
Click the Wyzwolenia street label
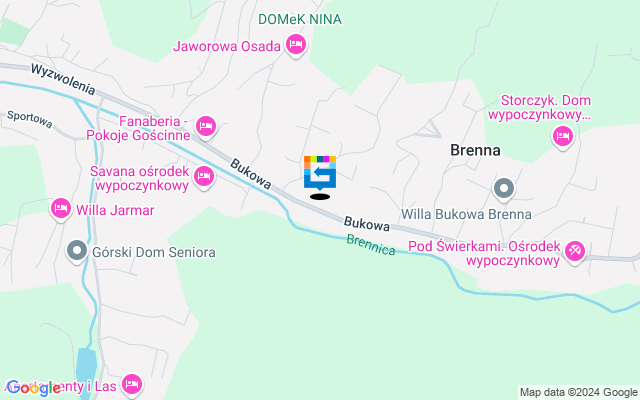63,79
